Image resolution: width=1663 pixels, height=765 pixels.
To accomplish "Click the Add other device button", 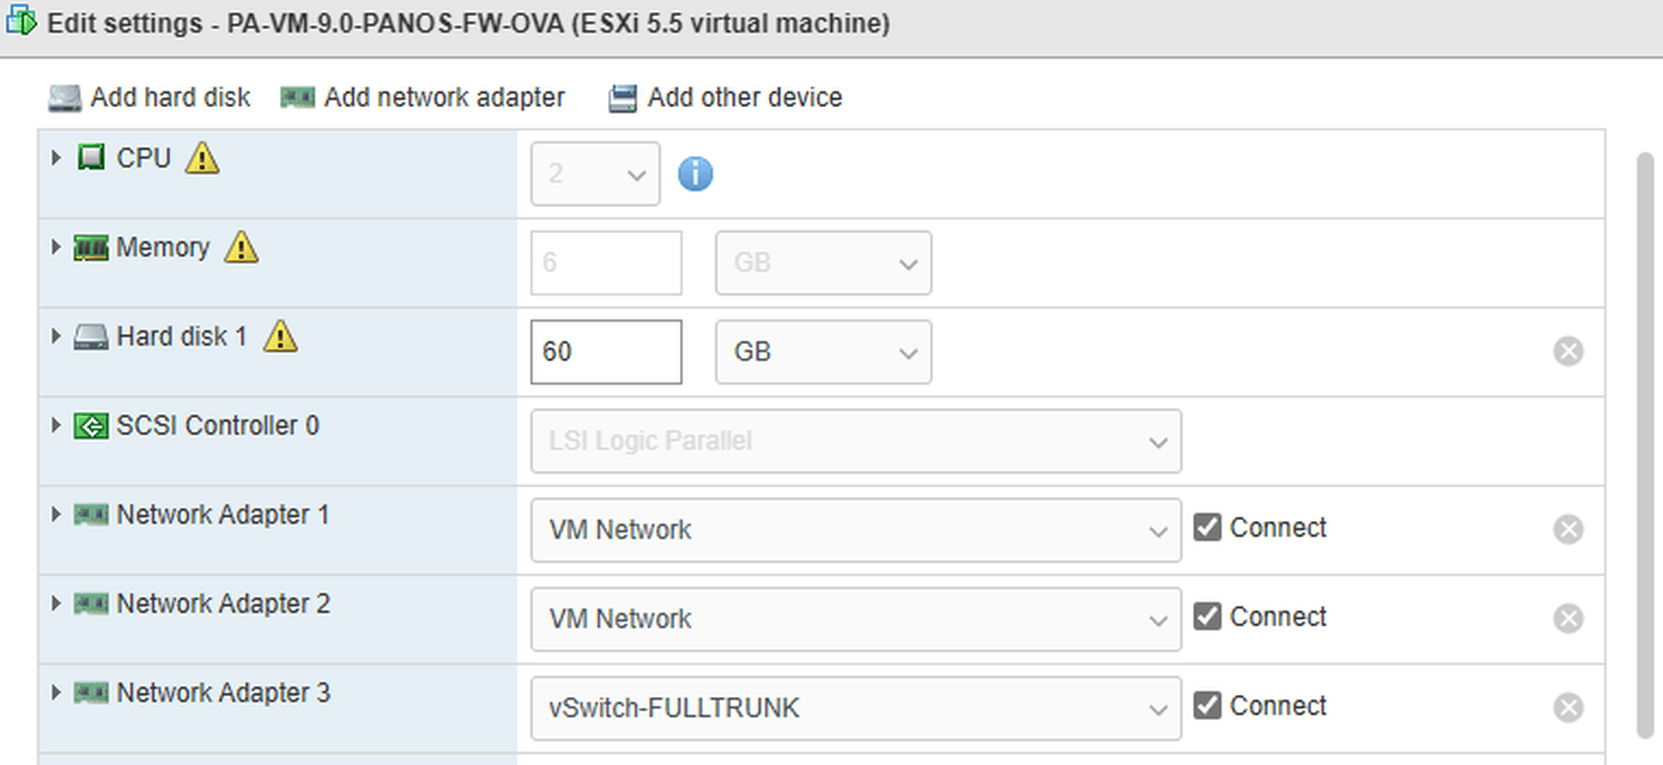I will click(725, 97).
